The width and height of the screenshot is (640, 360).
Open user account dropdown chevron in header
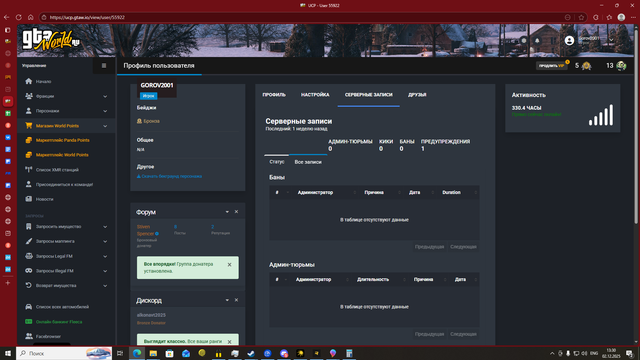point(611,40)
